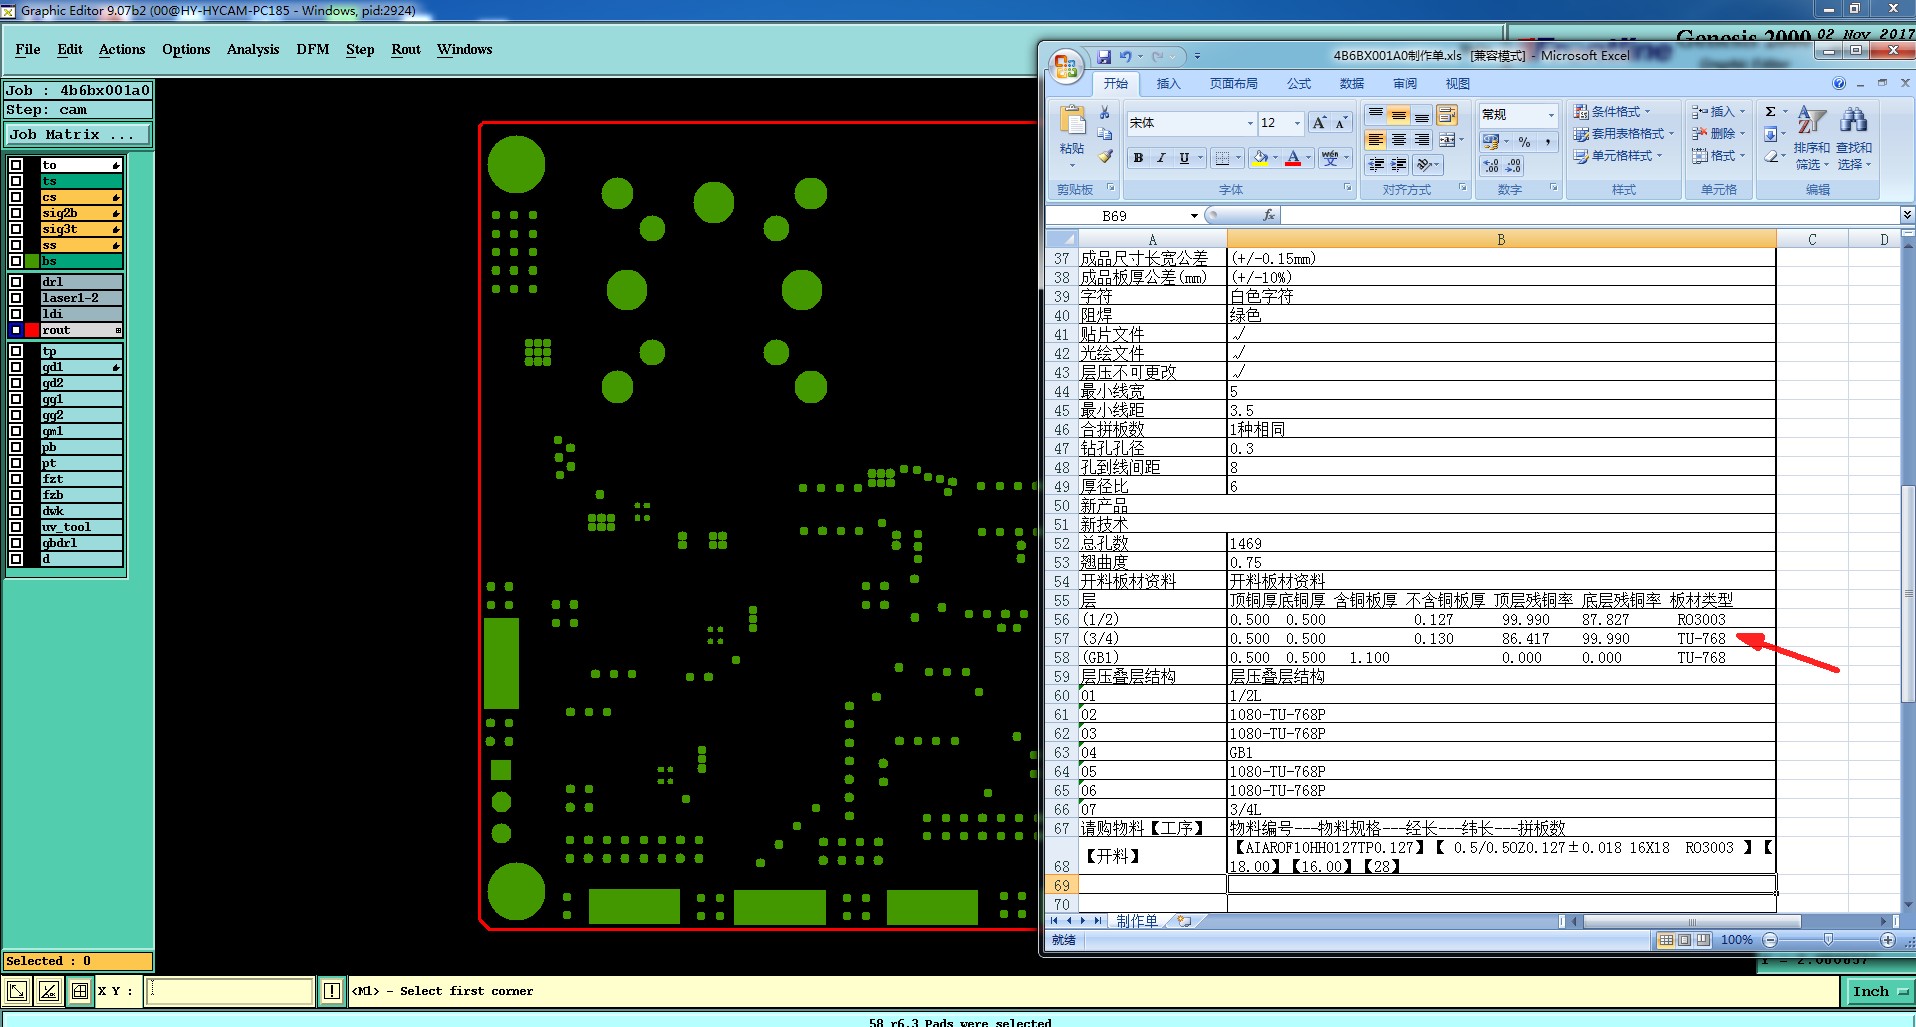Activate the Format Painter brush
The height and width of the screenshot is (1027, 1916).
coord(1105,156)
